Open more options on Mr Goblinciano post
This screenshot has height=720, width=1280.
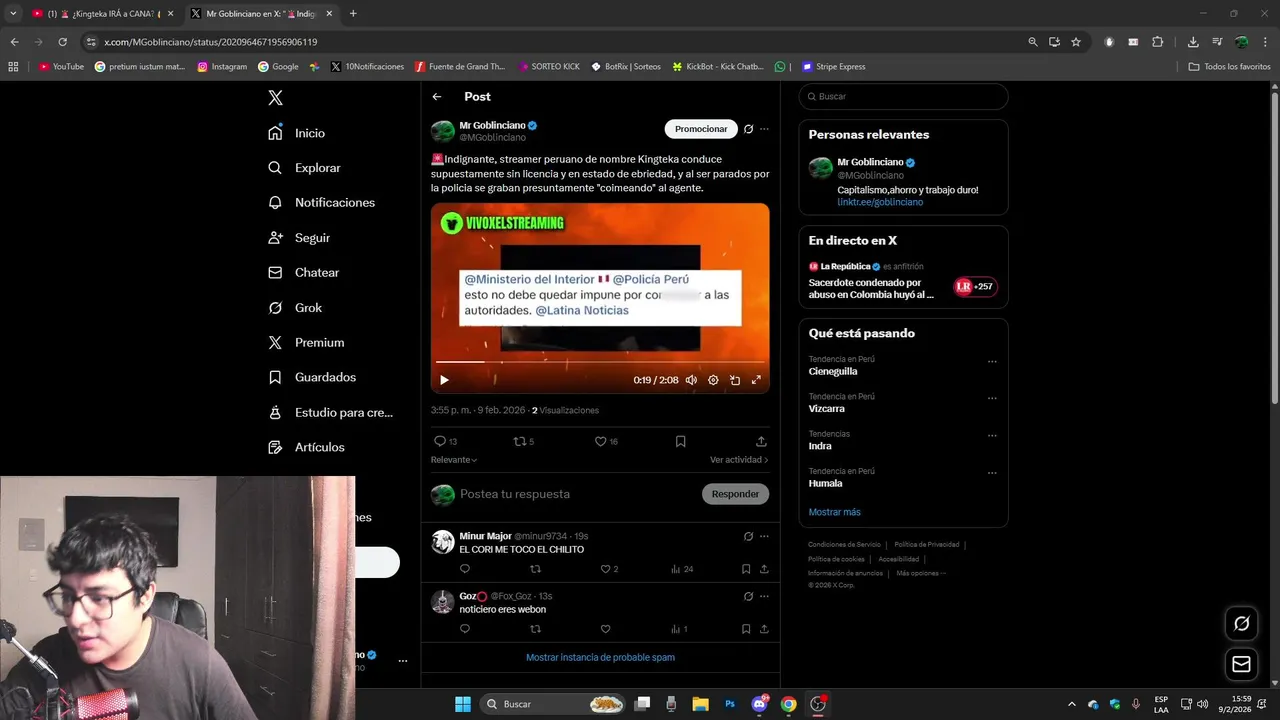(764, 129)
